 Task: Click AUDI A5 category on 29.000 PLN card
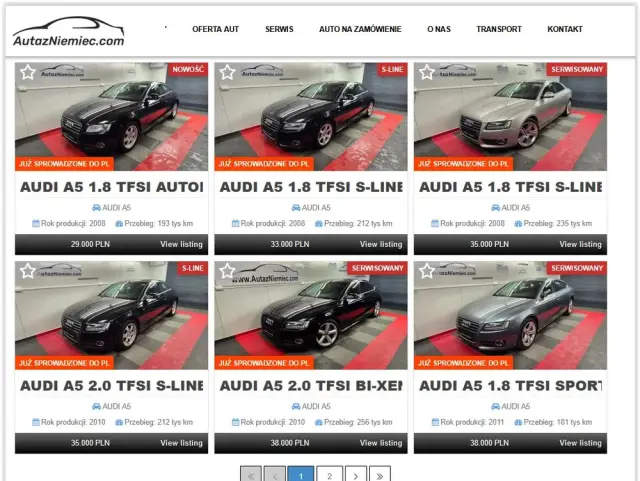[116, 208]
